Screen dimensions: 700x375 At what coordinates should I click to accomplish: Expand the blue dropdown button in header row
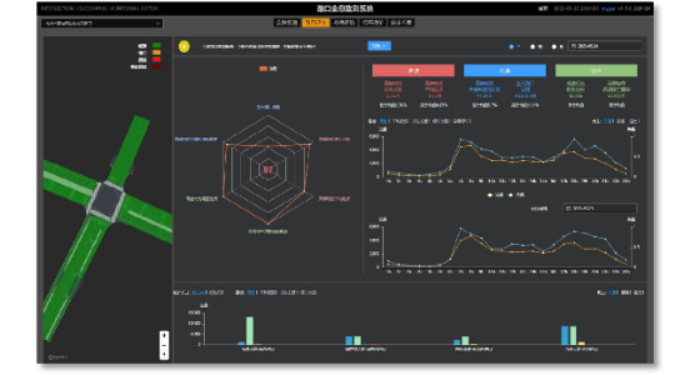click(x=379, y=46)
